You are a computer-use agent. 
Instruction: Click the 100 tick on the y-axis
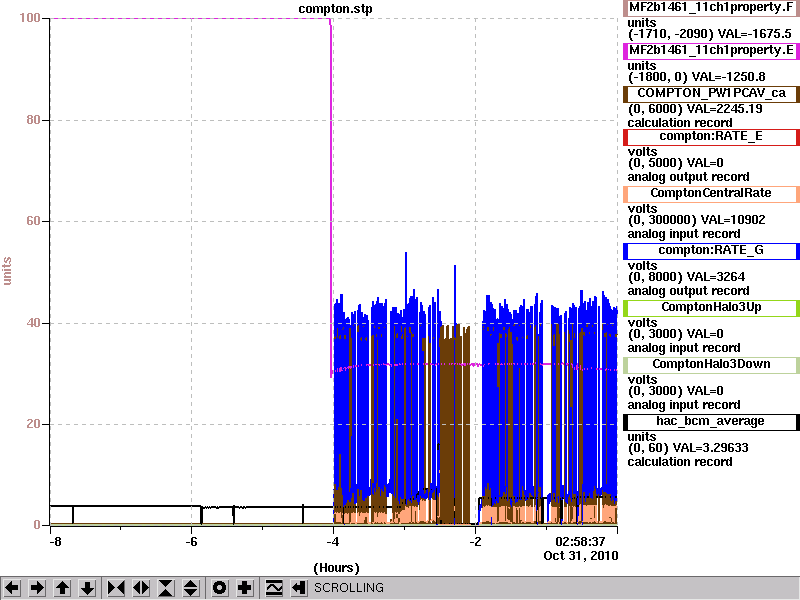coord(30,18)
